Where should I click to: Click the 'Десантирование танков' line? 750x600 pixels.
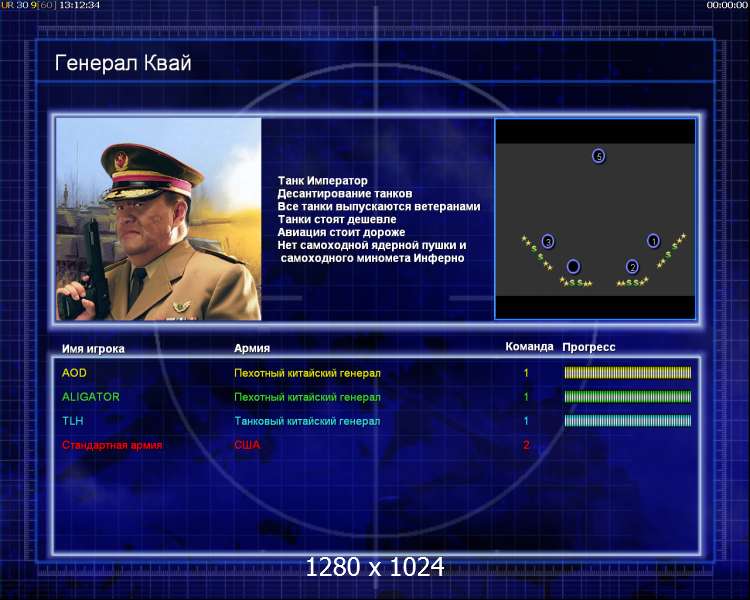click(x=345, y=194)
